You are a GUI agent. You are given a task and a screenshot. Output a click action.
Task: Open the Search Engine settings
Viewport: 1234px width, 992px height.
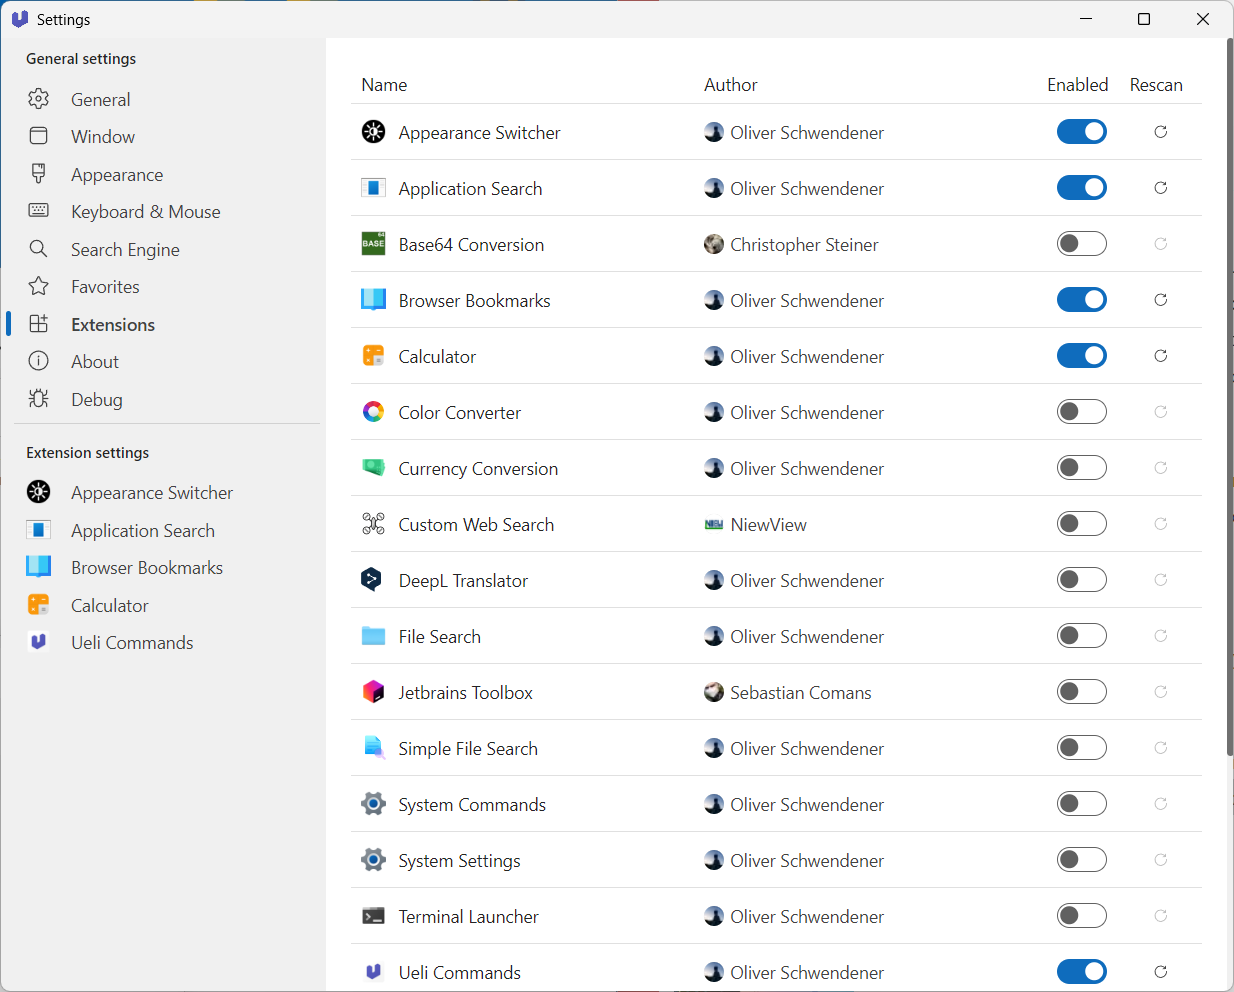(x=125, y=250)
